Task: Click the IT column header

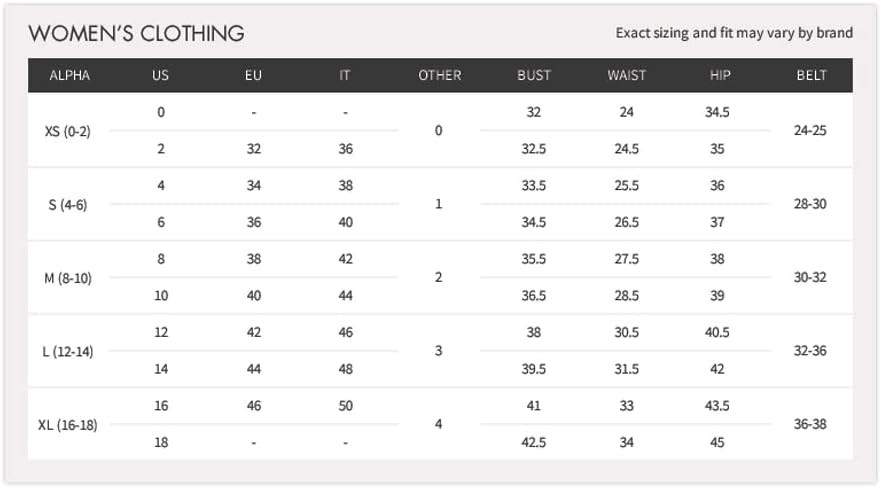Action: tap(345, 75)
